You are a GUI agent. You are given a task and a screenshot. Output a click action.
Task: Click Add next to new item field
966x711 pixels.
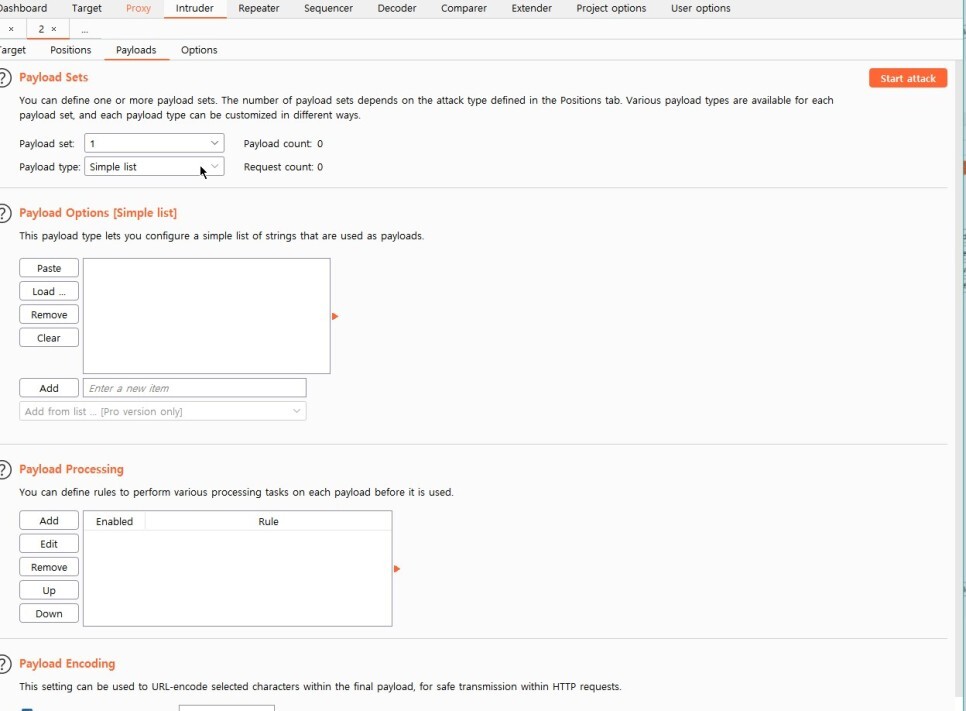(49, 388)
